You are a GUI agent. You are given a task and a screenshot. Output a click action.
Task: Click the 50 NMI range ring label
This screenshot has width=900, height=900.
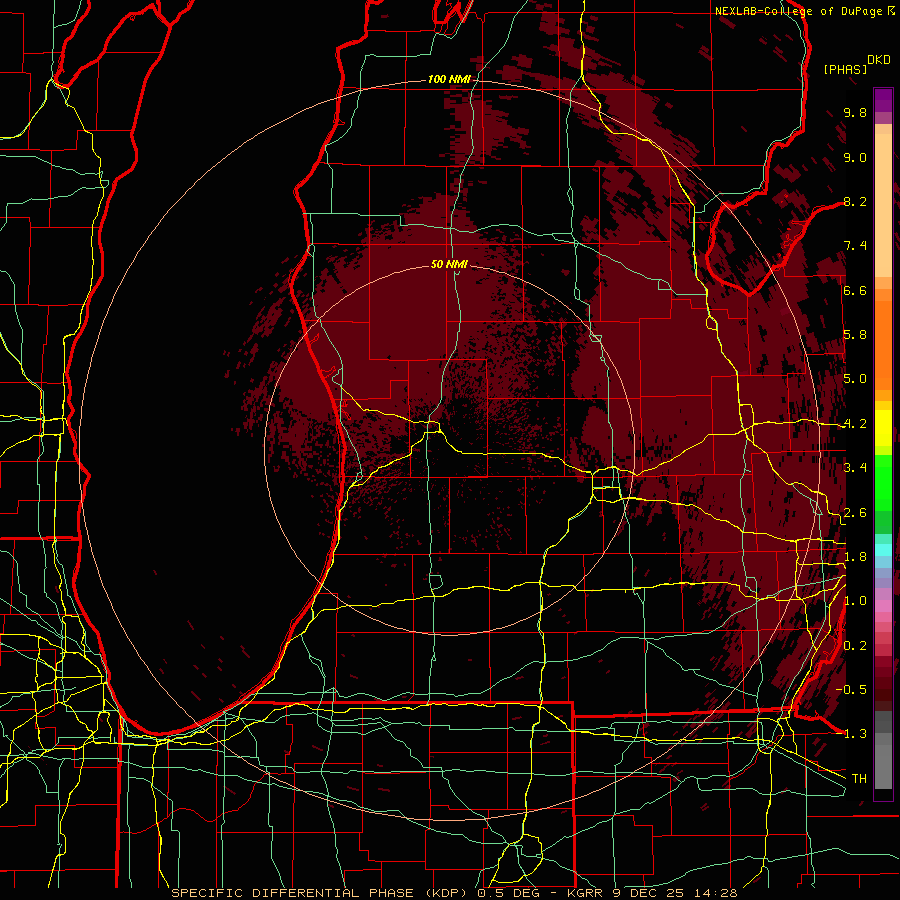[x=449, y=264]
